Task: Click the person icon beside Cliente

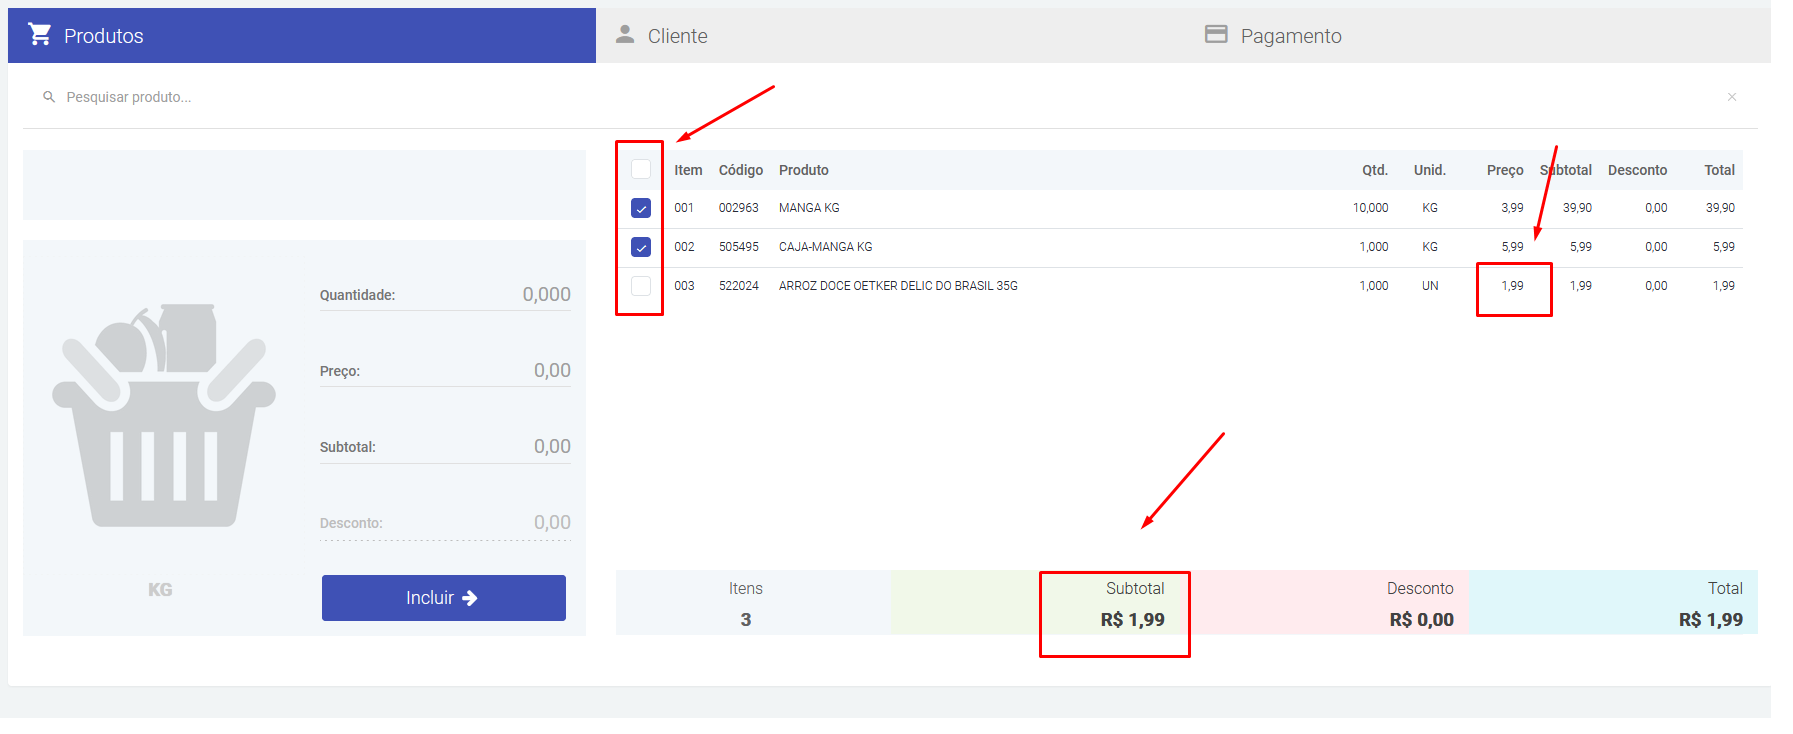Action: (x=625, y=35)
